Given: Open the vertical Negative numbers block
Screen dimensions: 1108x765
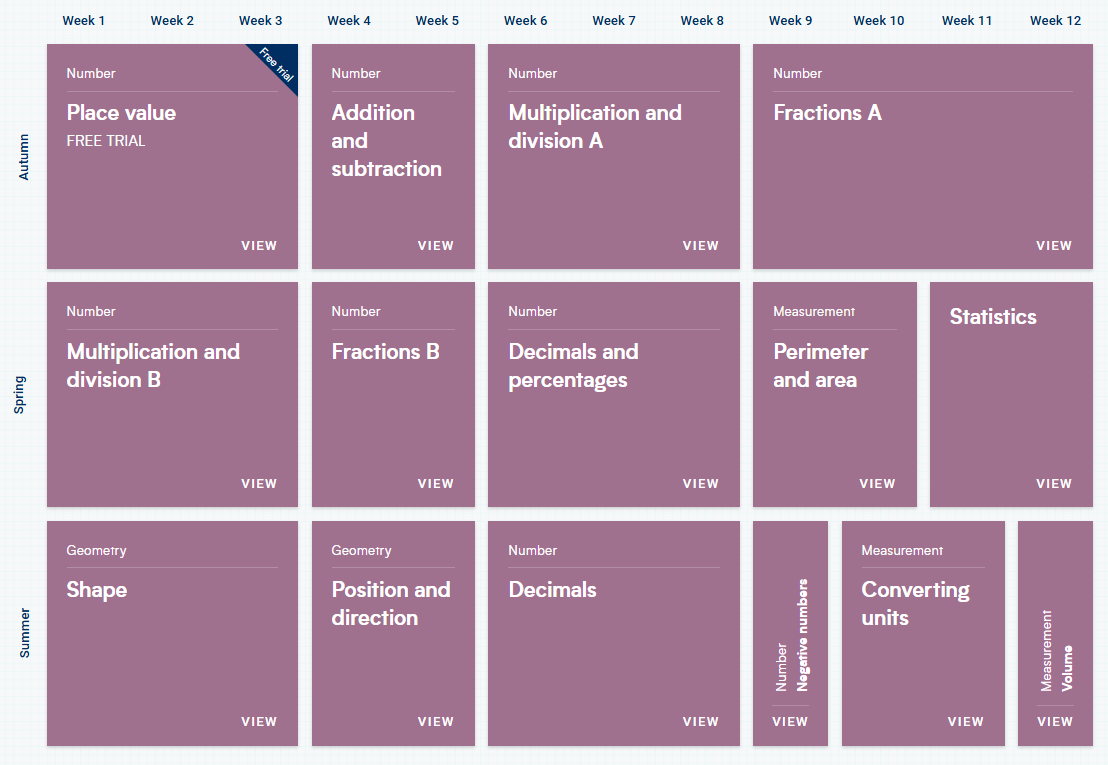Looking at the screenshot, I should (x=790, y=722).
